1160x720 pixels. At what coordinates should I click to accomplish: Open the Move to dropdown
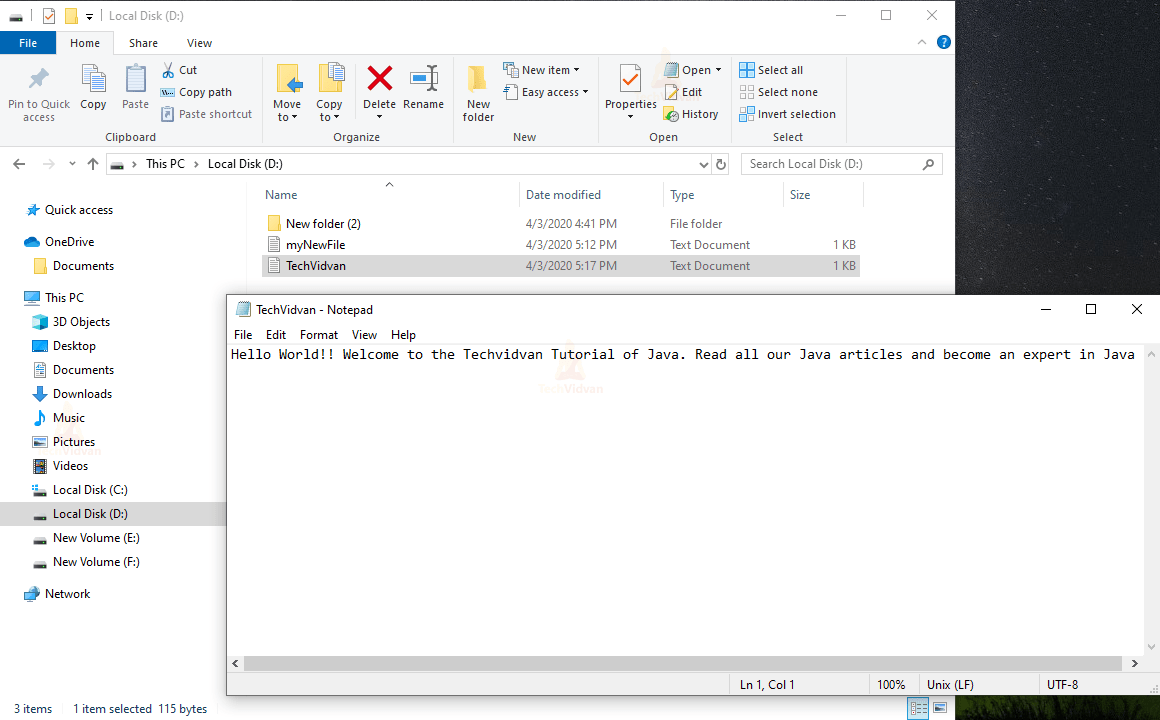coord(288,92)
